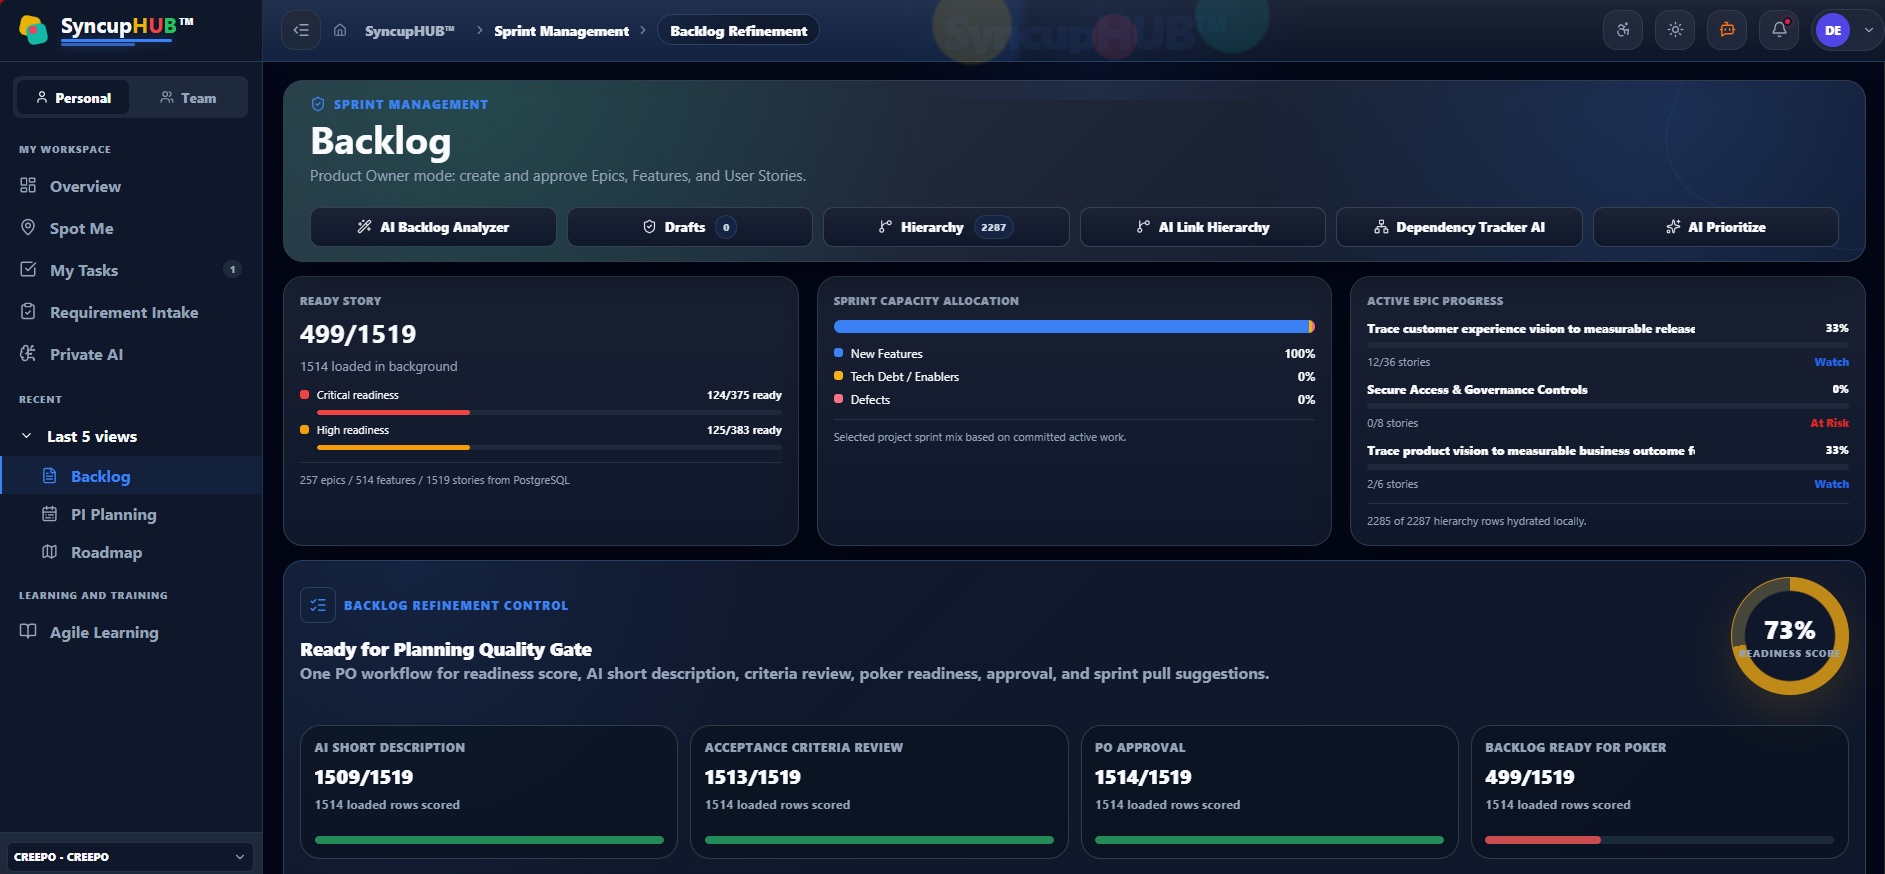The width and height of the screenshot is (1885, 874).
Task: Open Drafts button
Action: pyautogui.click(x=690, y=227)
